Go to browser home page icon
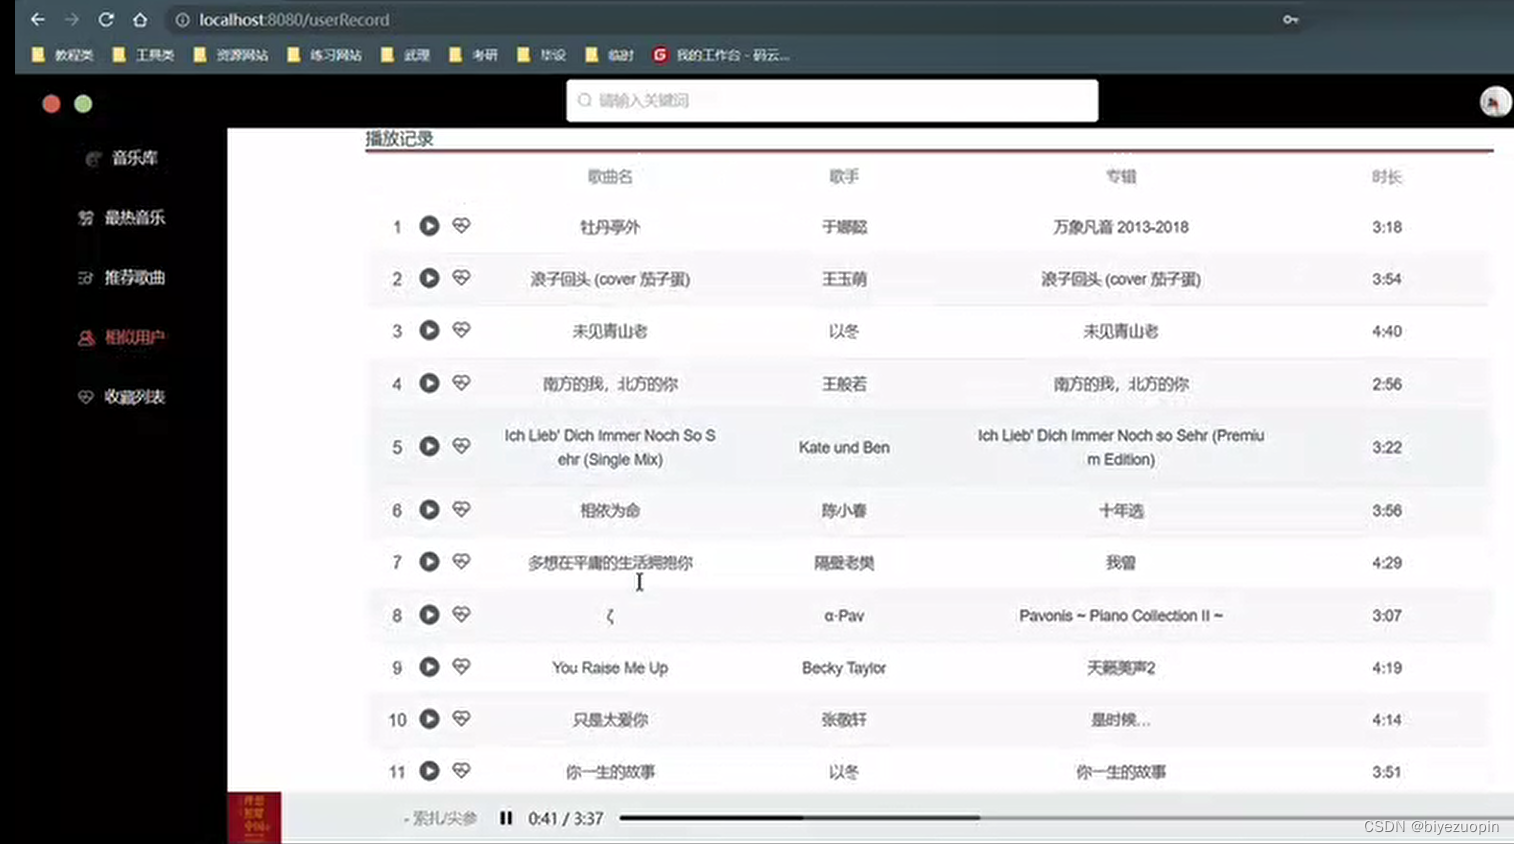 pos(140,19)
